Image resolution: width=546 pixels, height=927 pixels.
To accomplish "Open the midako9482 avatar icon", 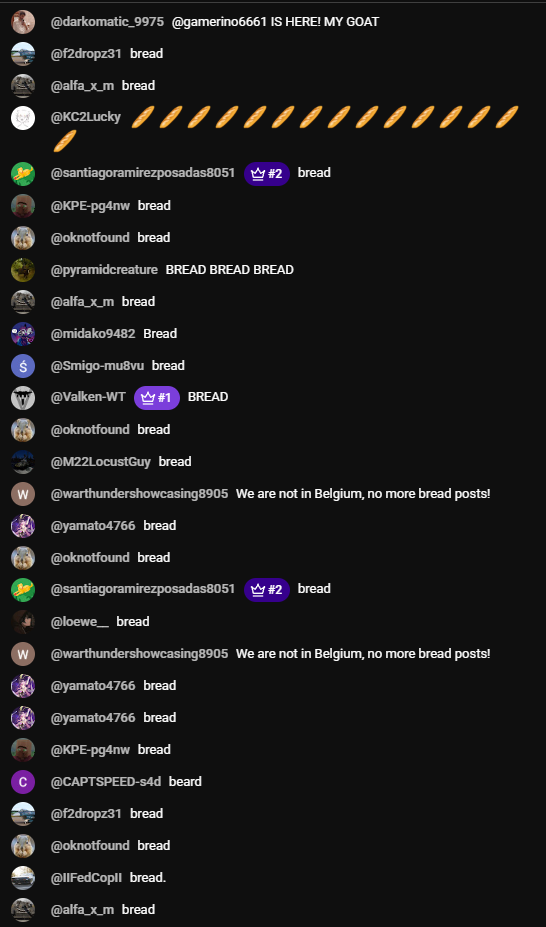I will pos(23,333).
